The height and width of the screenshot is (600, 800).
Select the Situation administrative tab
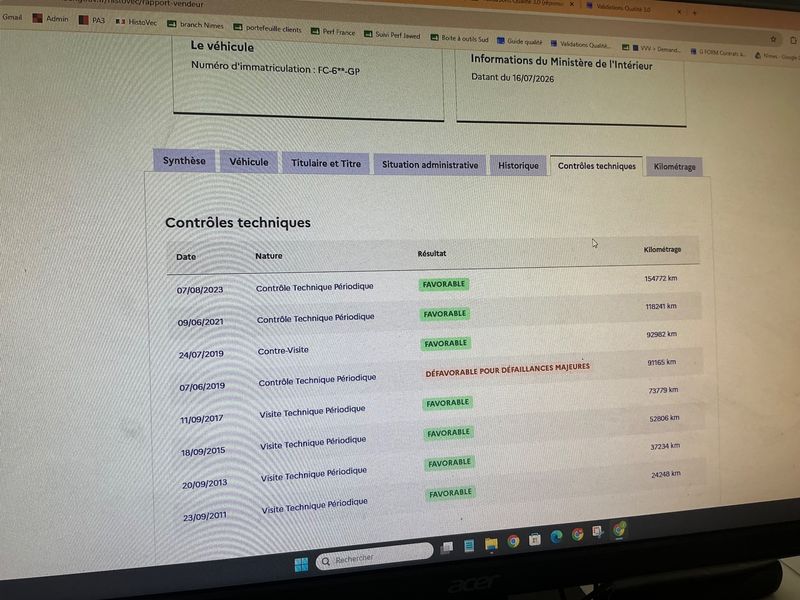point(430,165)
